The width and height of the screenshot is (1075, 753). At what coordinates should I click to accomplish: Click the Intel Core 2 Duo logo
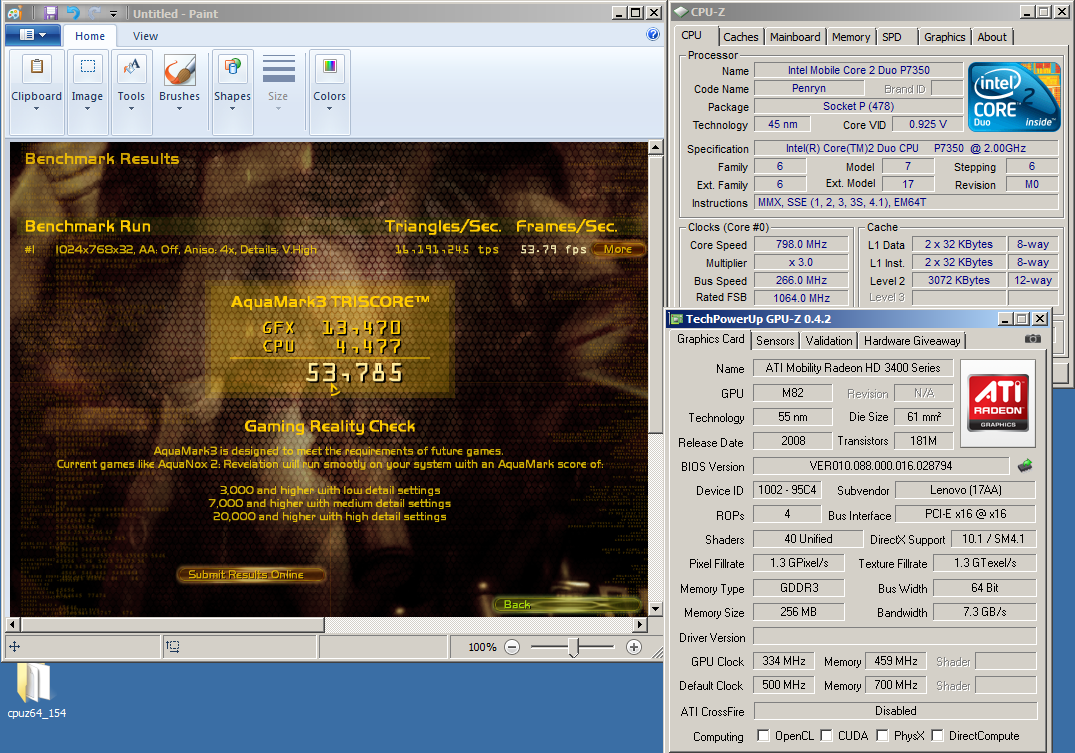(1014, 97)
